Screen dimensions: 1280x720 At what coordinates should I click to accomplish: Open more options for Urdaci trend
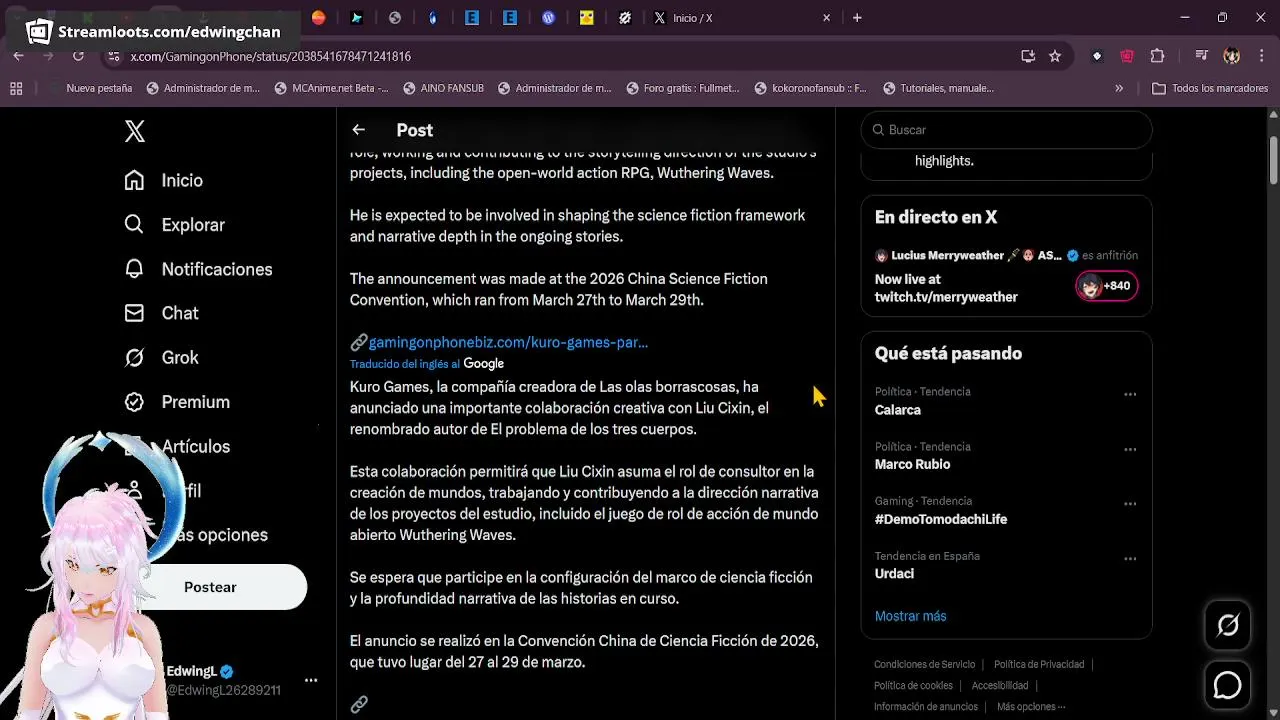1130,559
